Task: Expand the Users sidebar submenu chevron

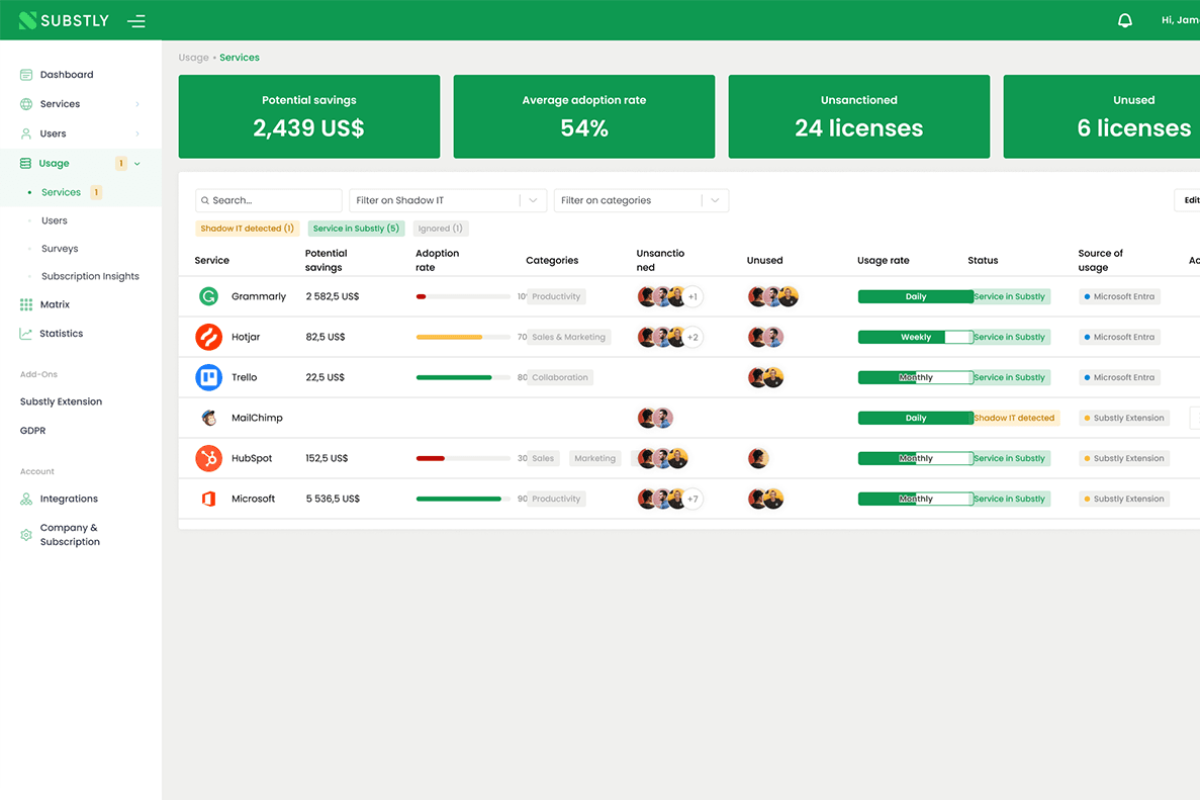Action: coord(137,134)
